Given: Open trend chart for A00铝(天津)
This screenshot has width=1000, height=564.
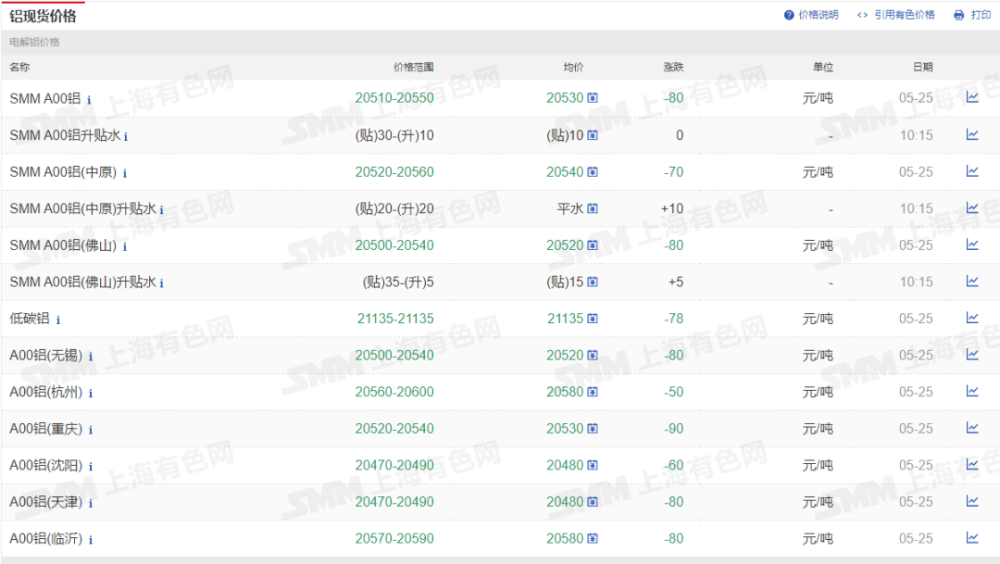Looking at the screenshot, I should click(x=972, y=501).
